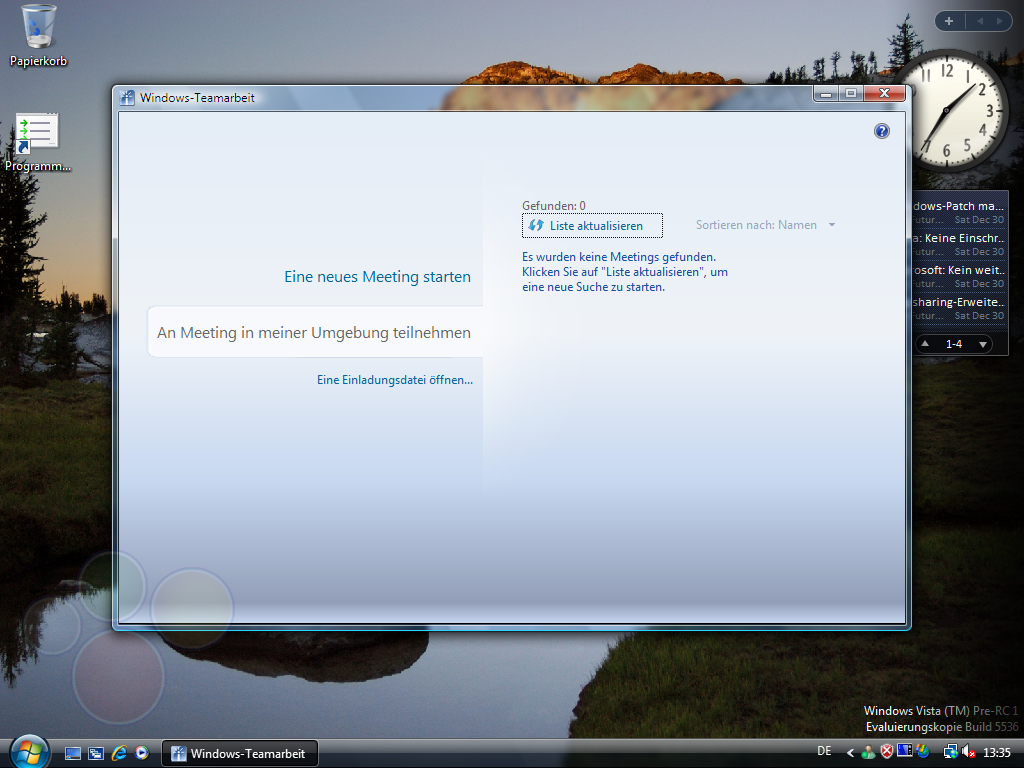Click the Liste aktualisieren refresh button
Image resolution: width=1024 pixels, height=768 pixels.
[x=592, y=226]
